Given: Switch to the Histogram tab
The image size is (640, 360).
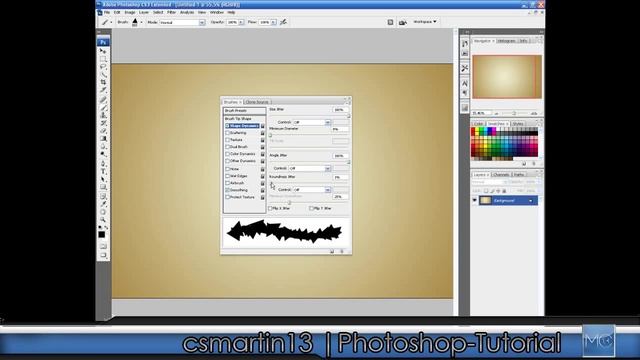Looking at the screenshot, I should (506, 41).
